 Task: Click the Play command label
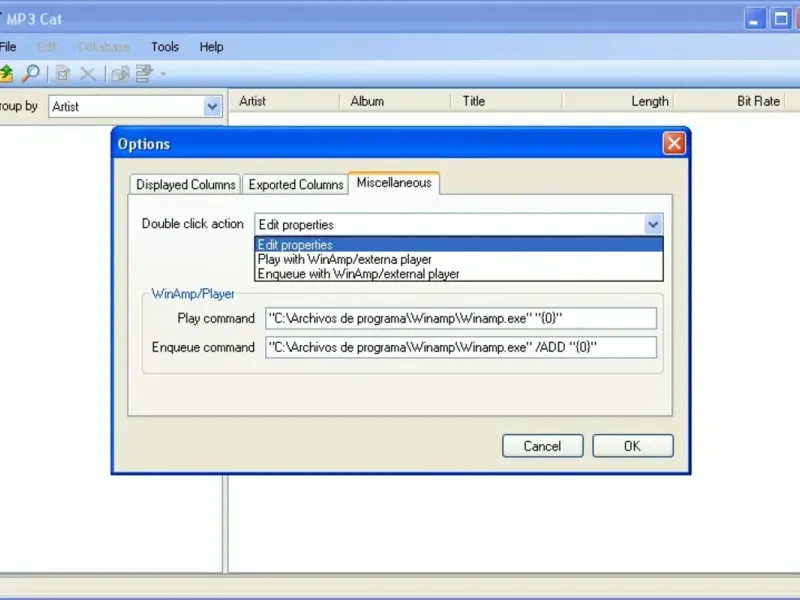coord(216,318)
